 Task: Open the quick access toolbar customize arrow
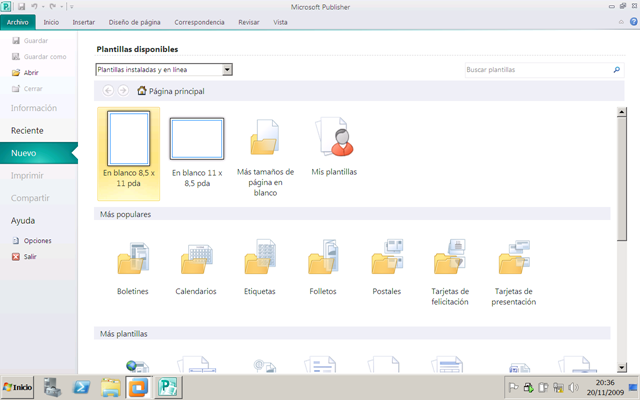pyautogui.click(x=71, y=7)
